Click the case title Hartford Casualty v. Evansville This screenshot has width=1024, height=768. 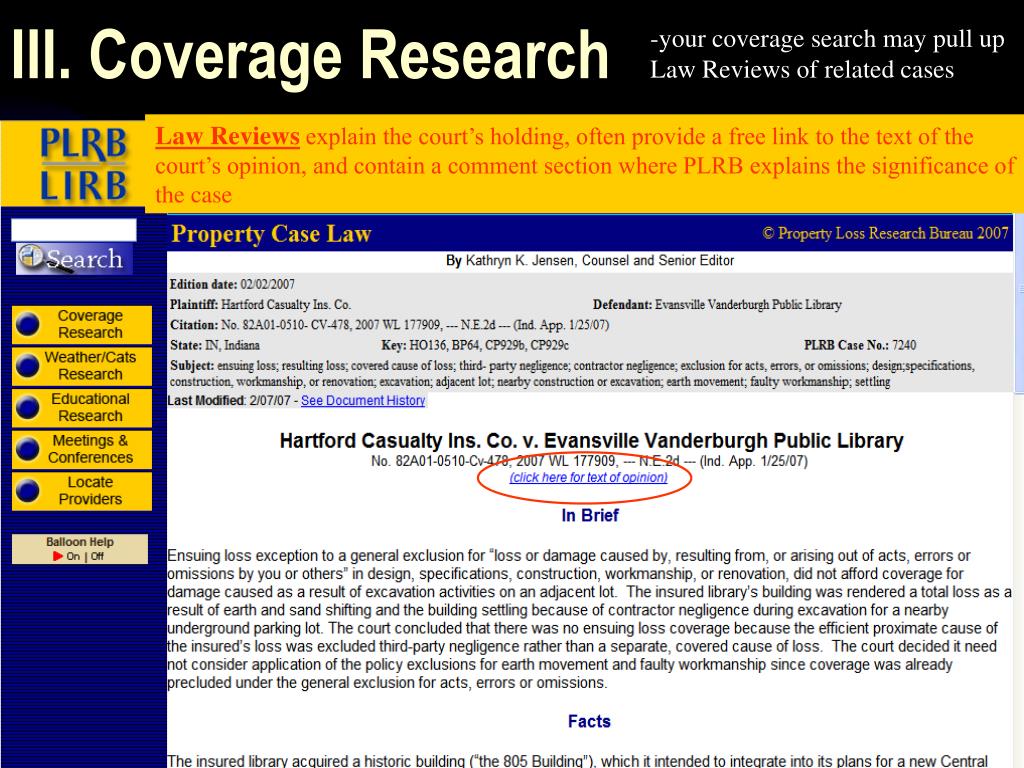pos(591,441)
